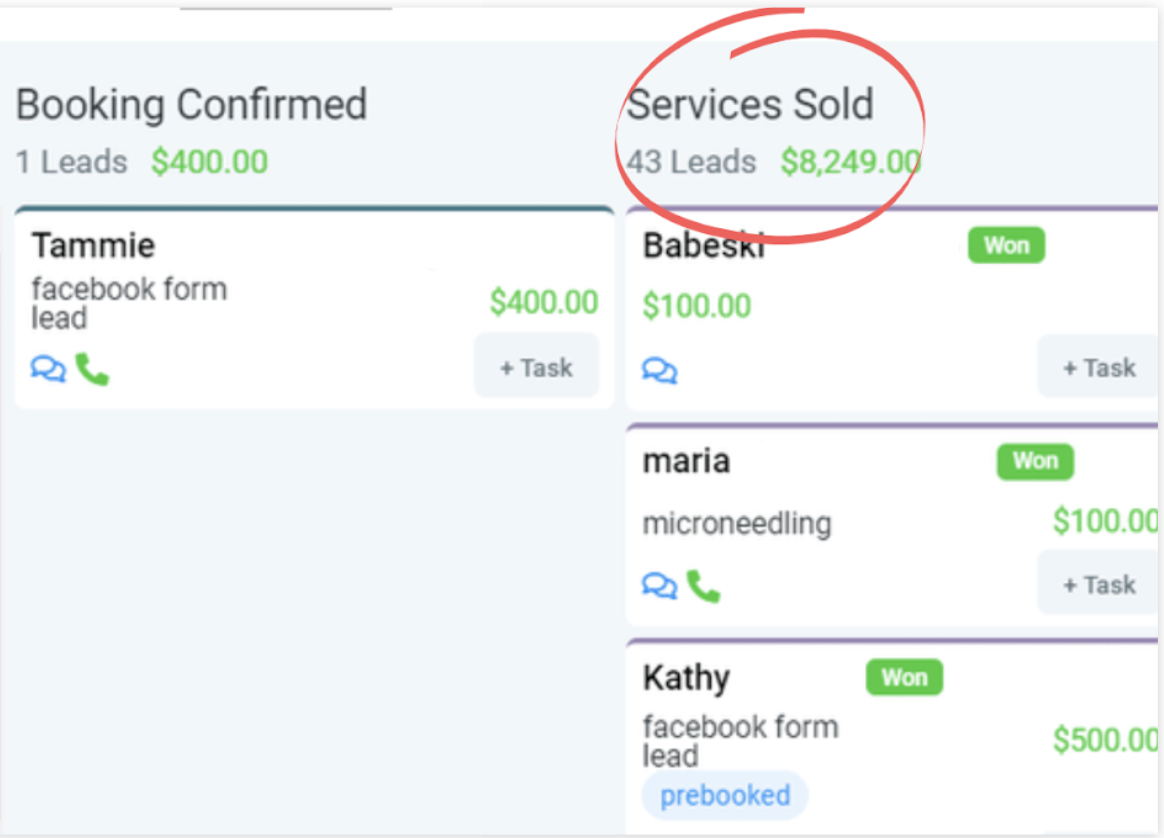Click the Won badge on Kathy's card
1164x838 pixels.
[x=904, y=677]
